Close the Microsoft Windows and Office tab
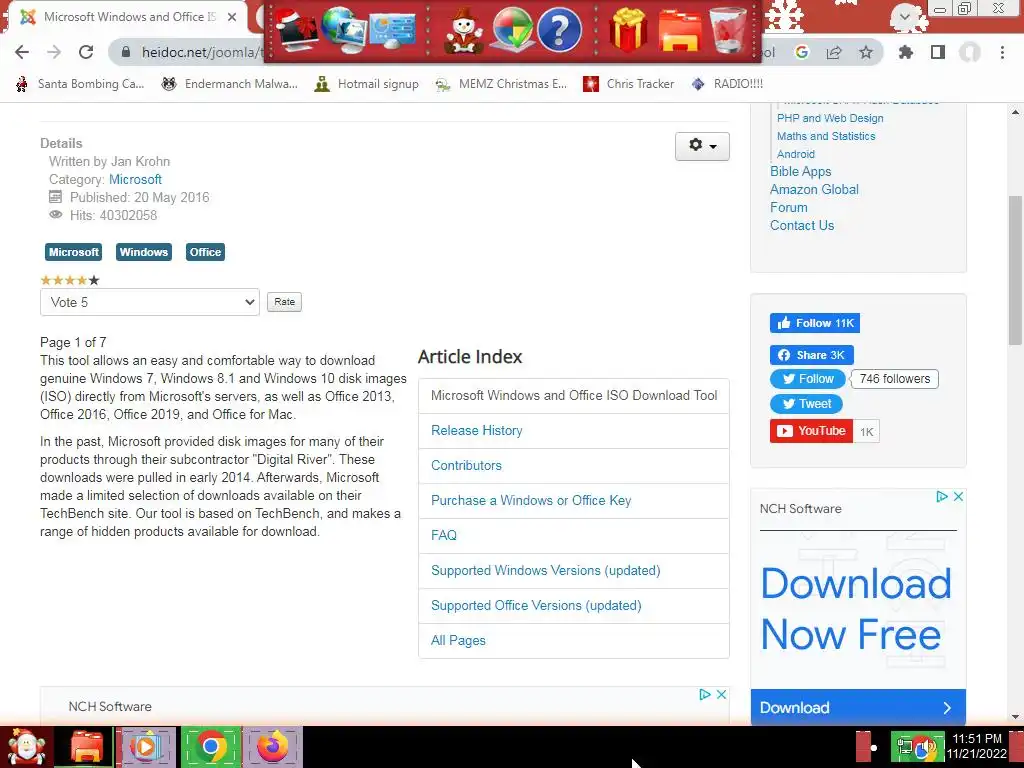Image resolution: width=1024 pixels, height=768 pixels. pyautogui.click(x=232, y=17)
